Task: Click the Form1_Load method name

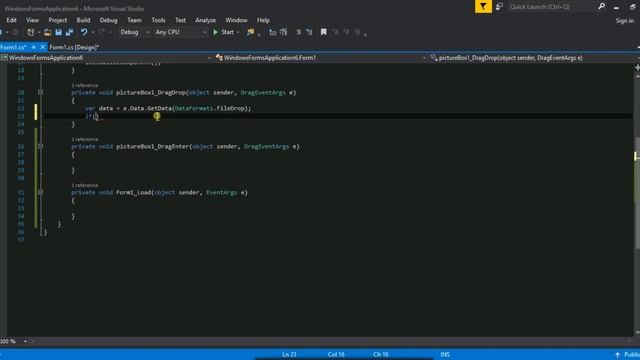Action: click(x=133, y=193)
